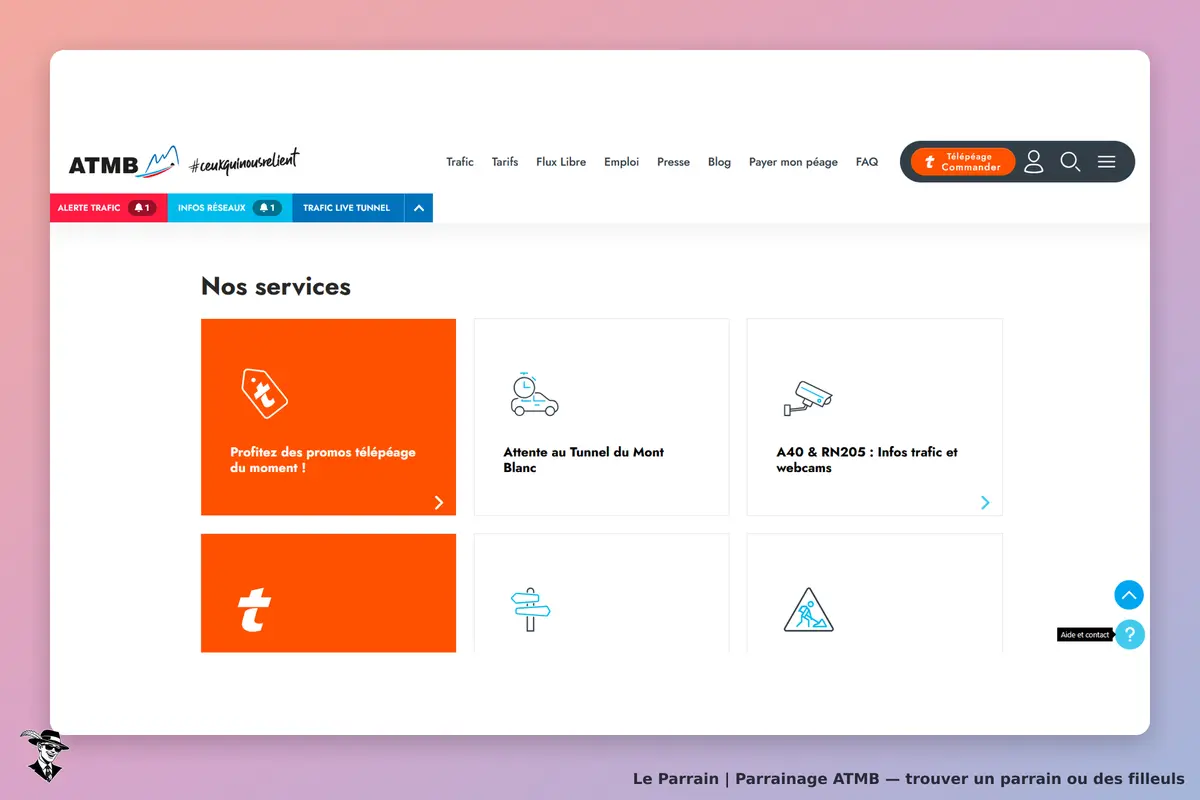Click the scroll-to-top round arrow button
Viewport: 1200px width, 800px height.
pyautogui.click(x=1129, y=595)
